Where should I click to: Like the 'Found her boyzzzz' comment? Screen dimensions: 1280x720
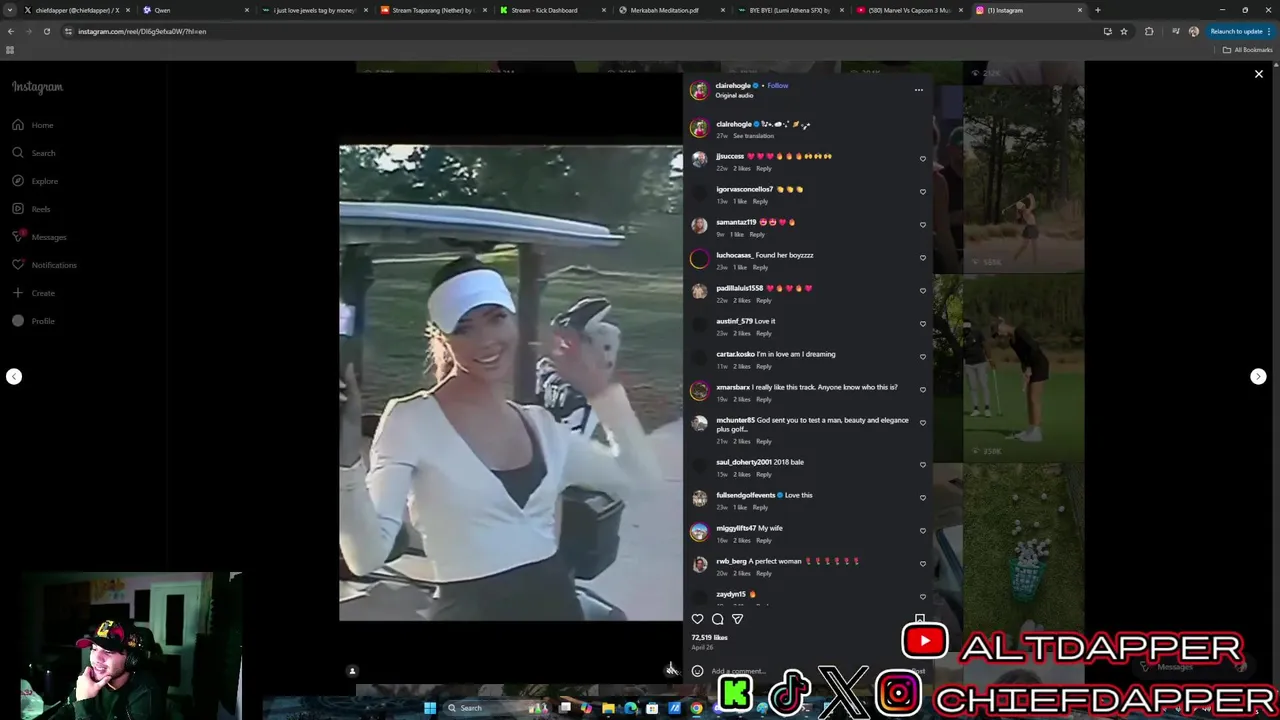(x=923, y=258)
